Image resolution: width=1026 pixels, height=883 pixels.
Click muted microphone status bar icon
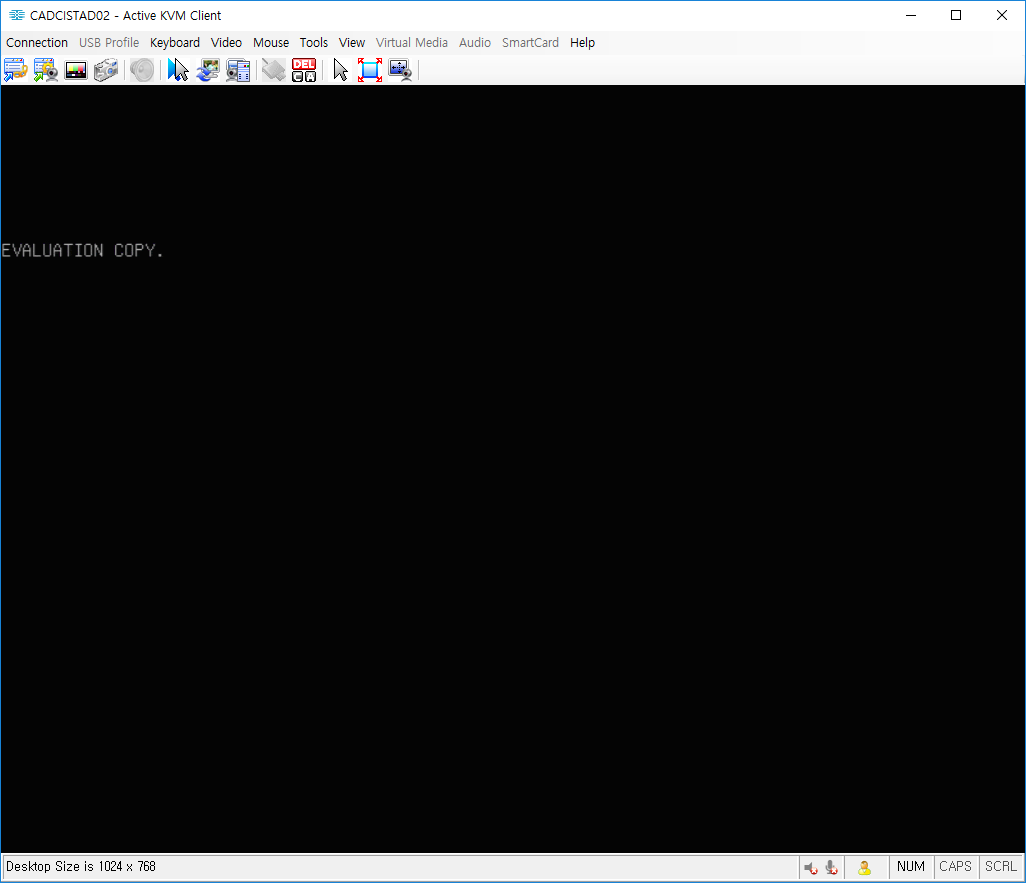click(x=832, y=867)
